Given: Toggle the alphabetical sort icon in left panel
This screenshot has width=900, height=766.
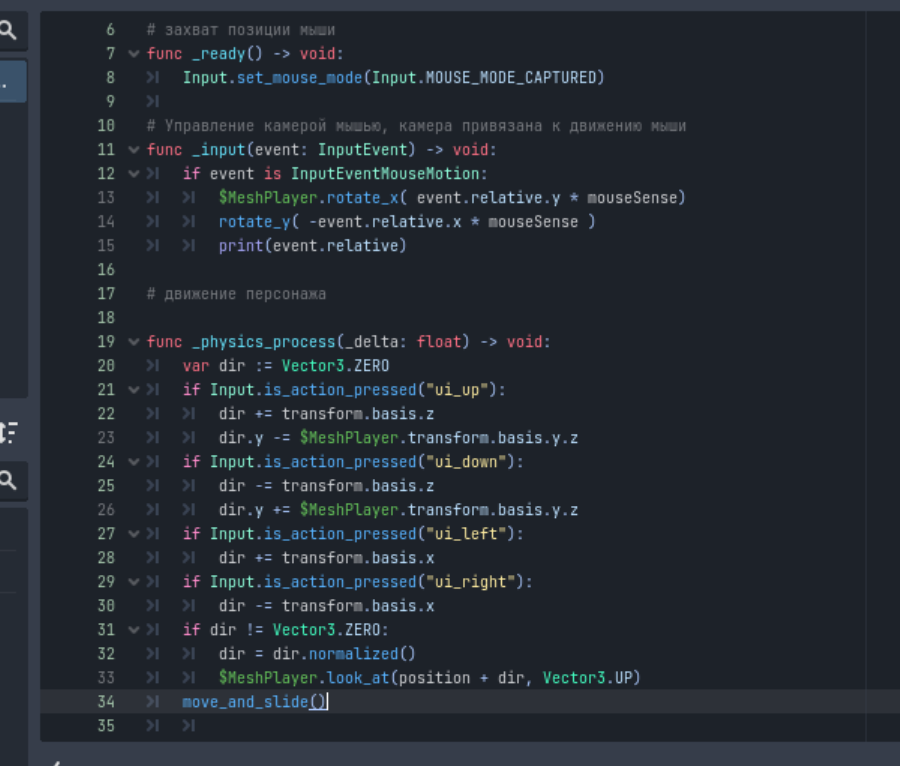Looking at the screenshot, I should [8, 433].
